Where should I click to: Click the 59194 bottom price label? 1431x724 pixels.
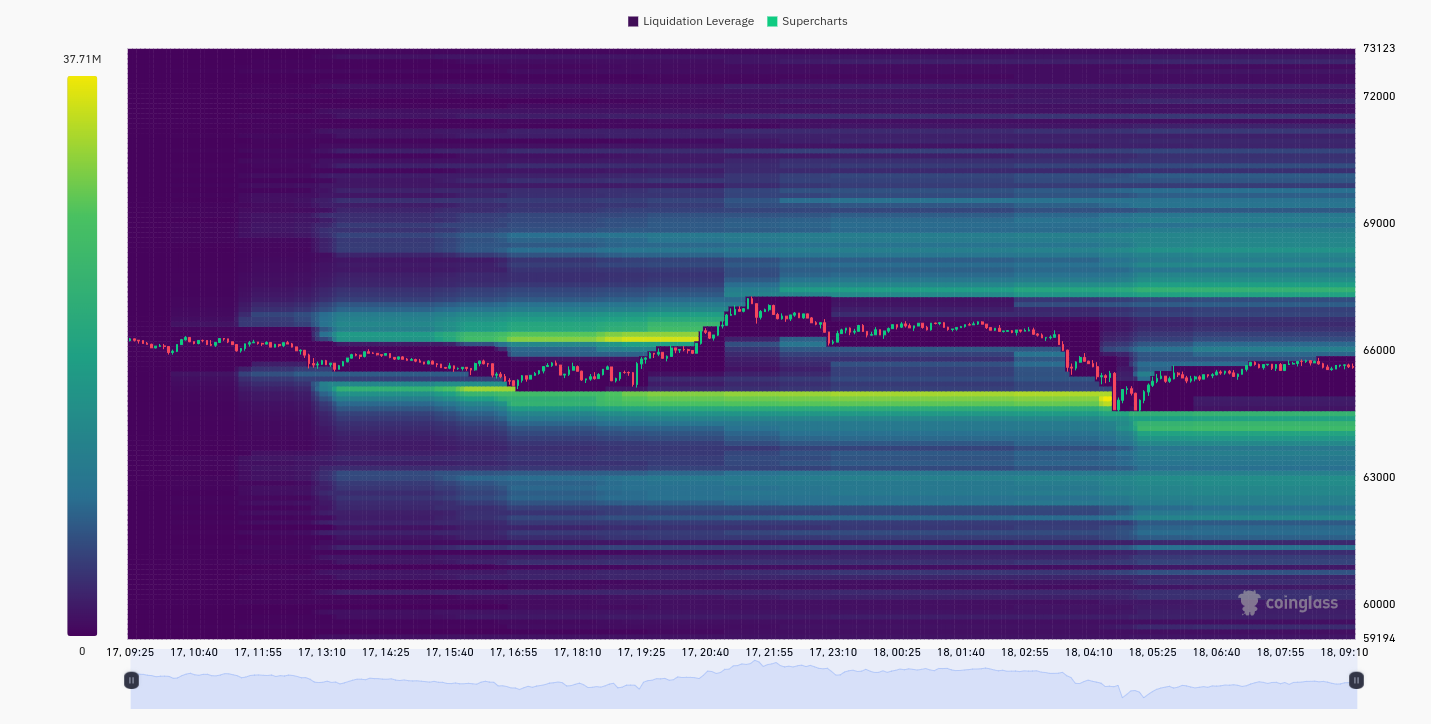[x=1378, y=637]
